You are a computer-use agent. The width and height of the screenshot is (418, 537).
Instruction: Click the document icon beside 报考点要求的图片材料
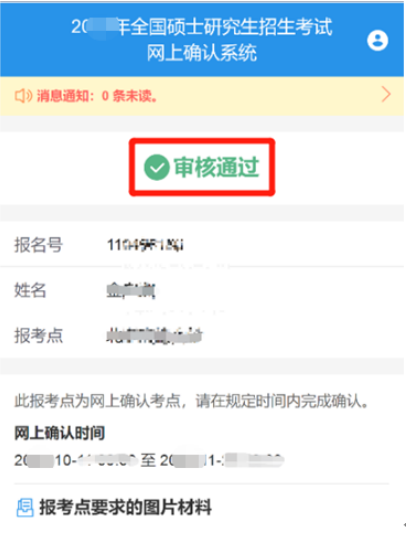[x=25, y=508]
